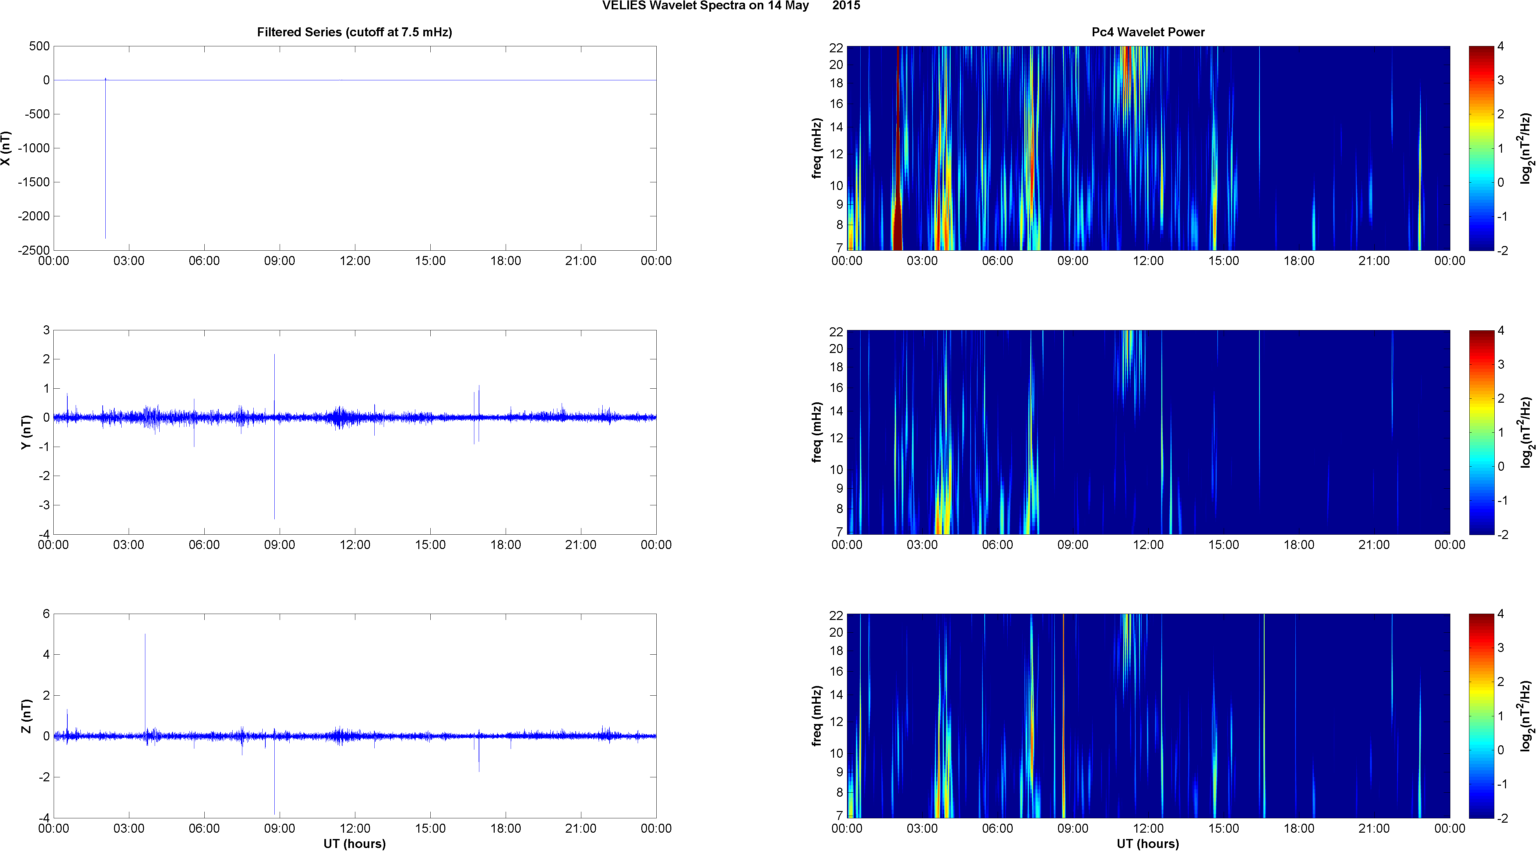Pick the tall positive spike in Z series
This screenshot has height=851, width=1536.
tap(145, 670)
